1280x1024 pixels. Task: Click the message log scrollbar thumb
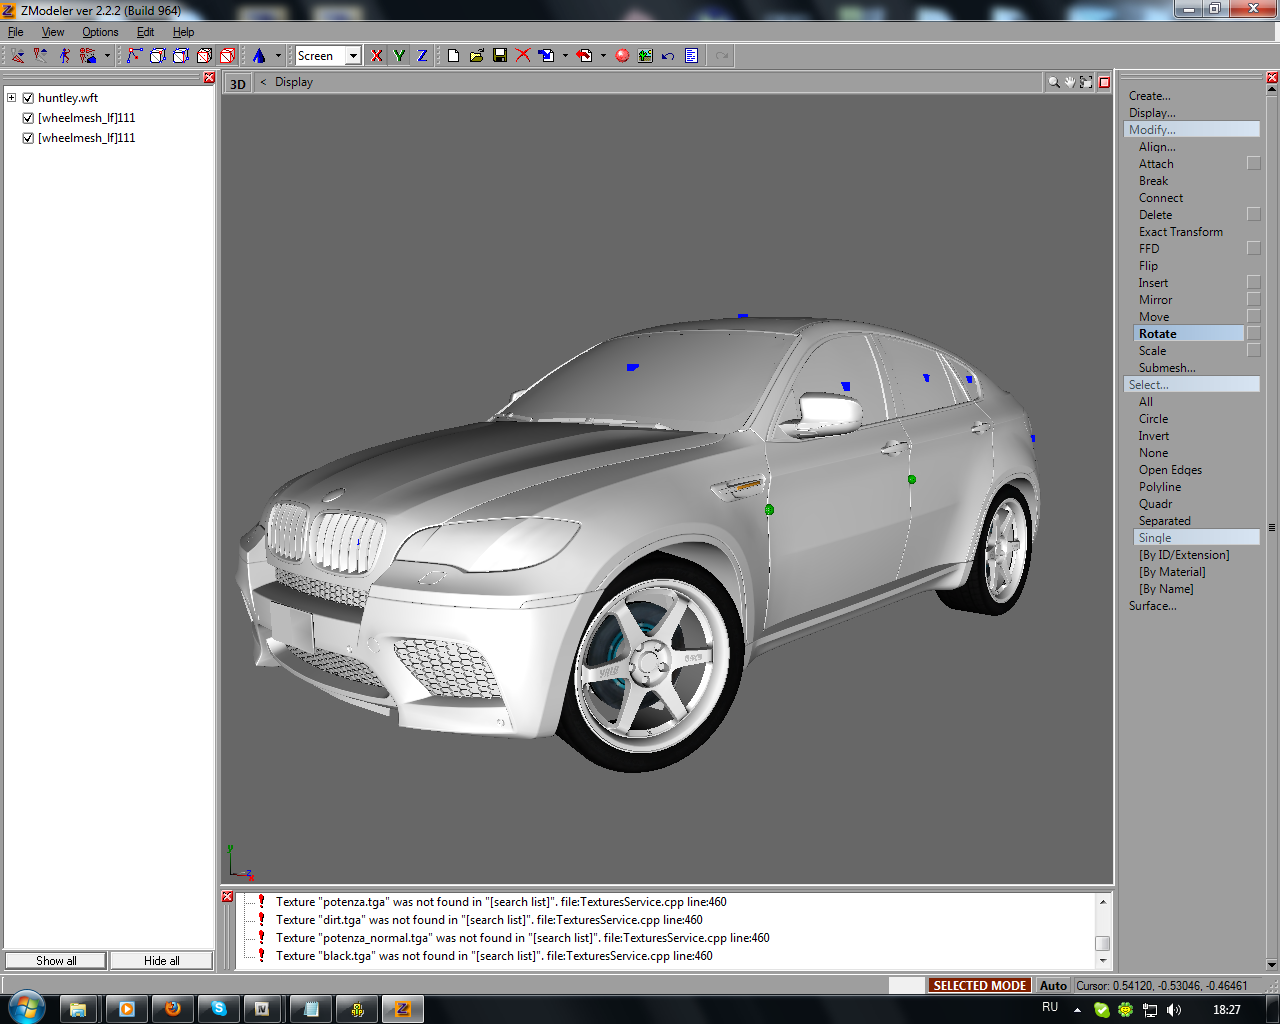1102,943
